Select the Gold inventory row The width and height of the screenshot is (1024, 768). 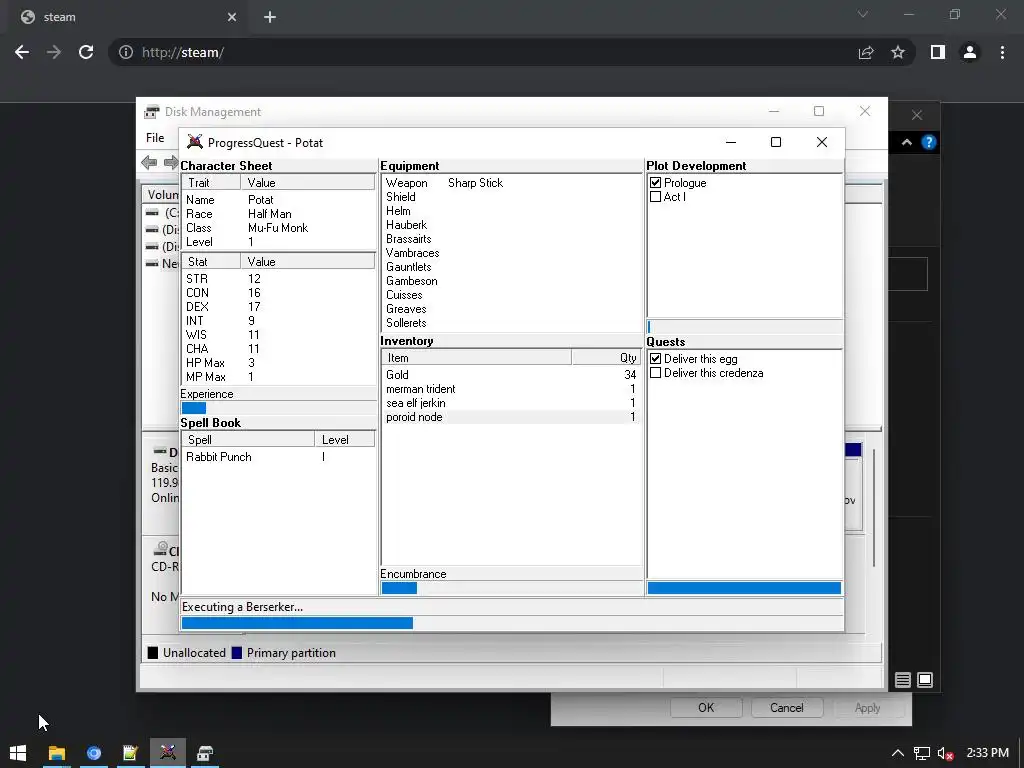511,375
